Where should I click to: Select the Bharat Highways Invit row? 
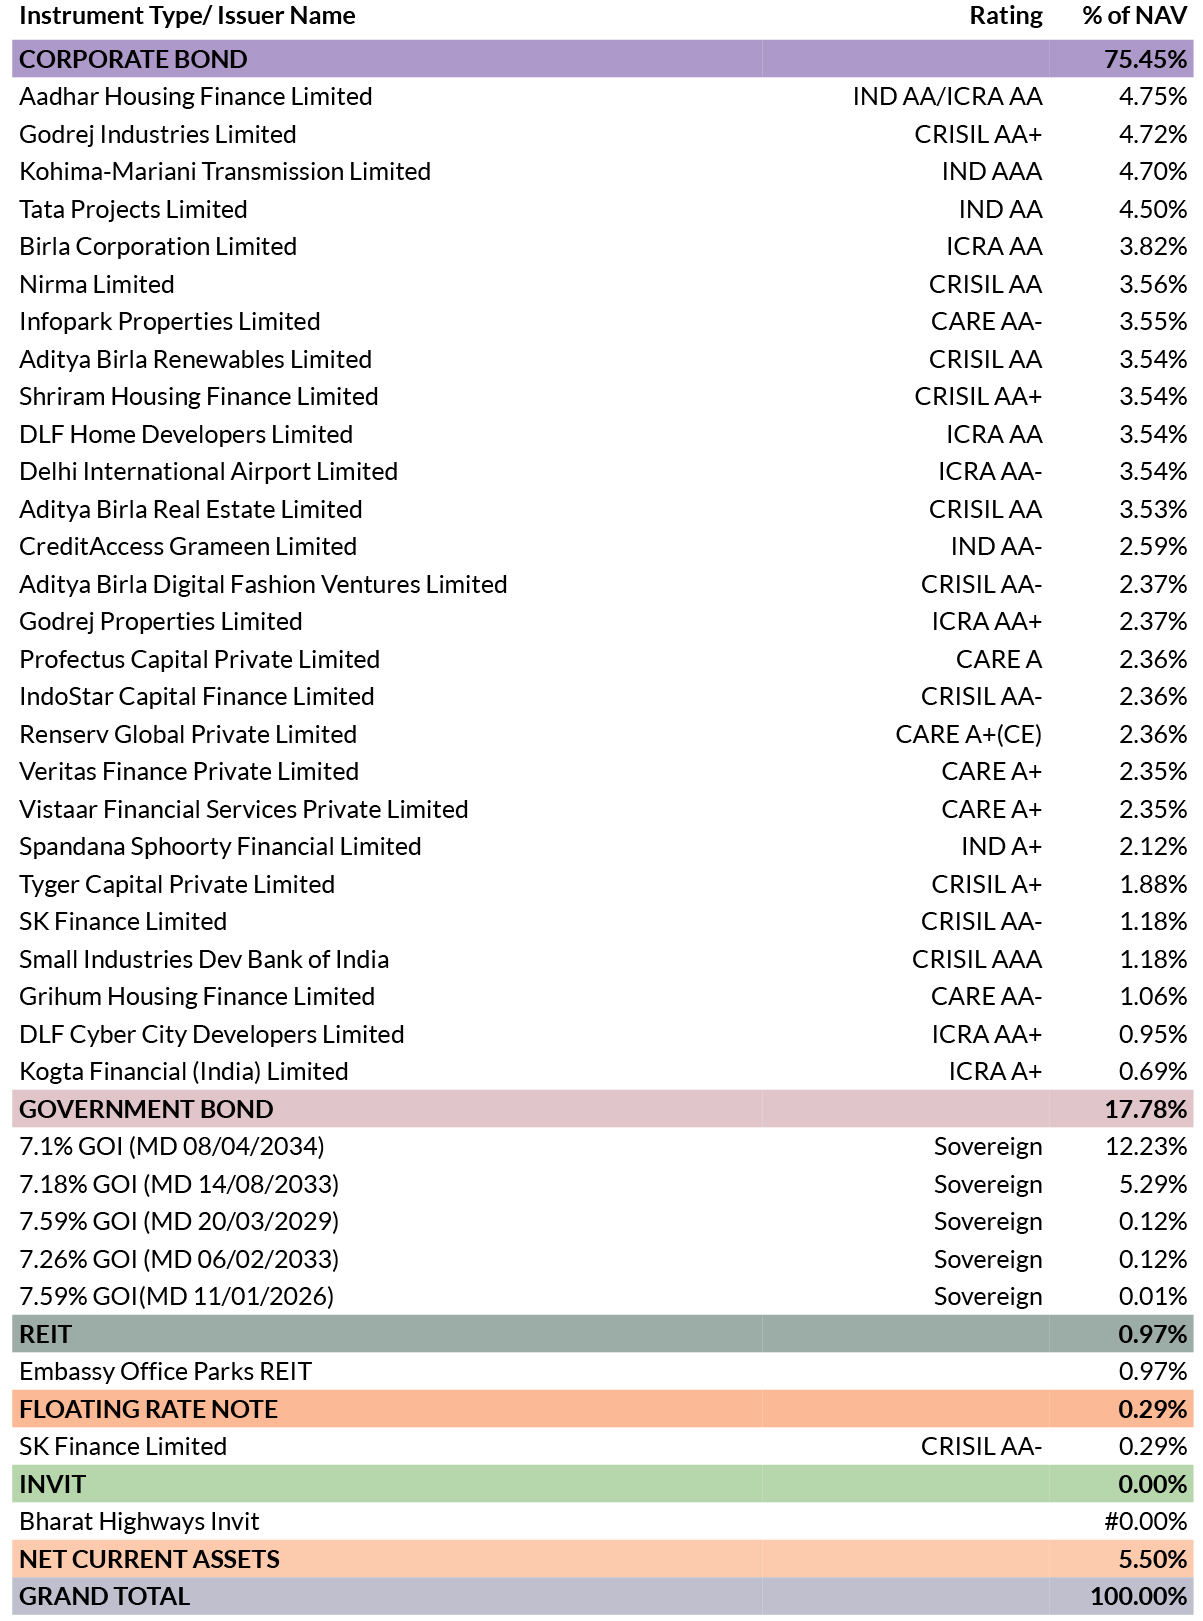[x=602, y=1522]
